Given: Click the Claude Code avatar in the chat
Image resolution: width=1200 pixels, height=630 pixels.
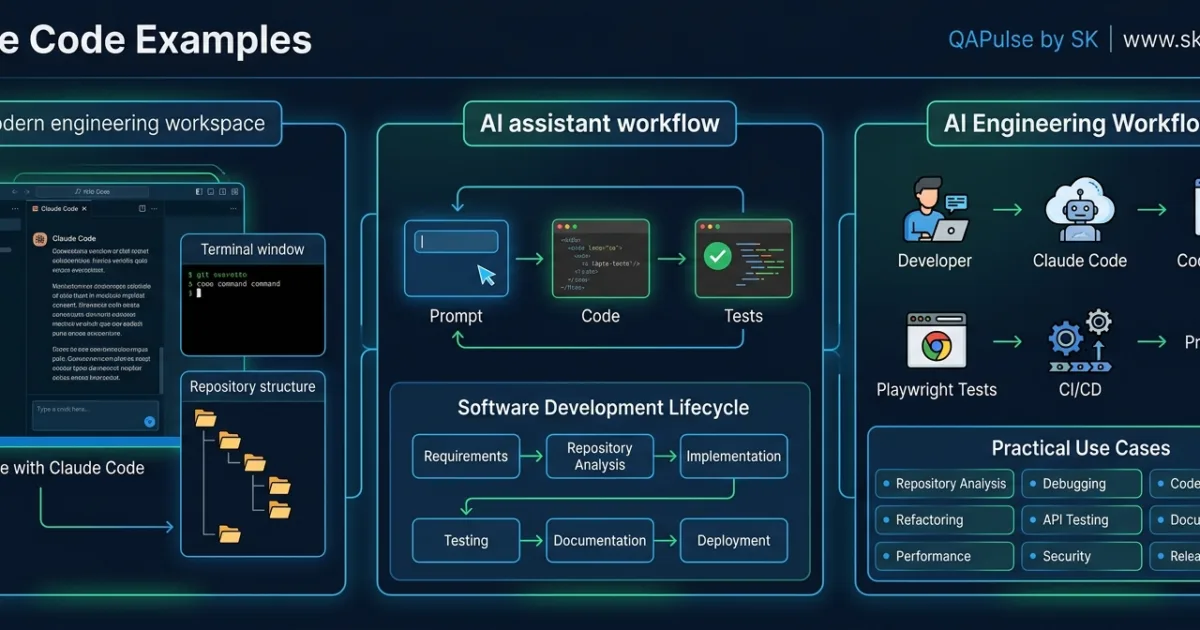Looking at the screenshot, I should (40, 239).
